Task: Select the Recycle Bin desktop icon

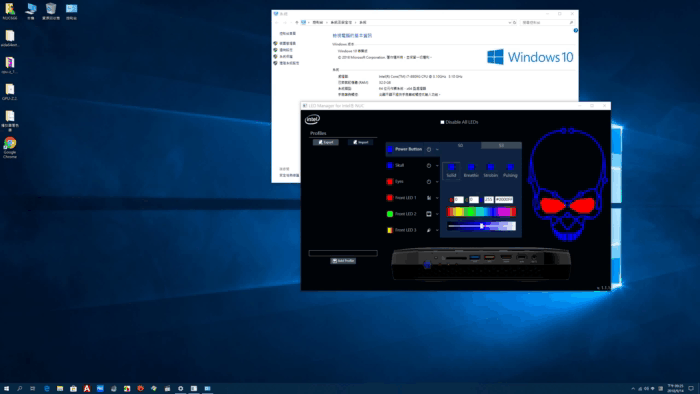Action: click(x=51, y=11)
